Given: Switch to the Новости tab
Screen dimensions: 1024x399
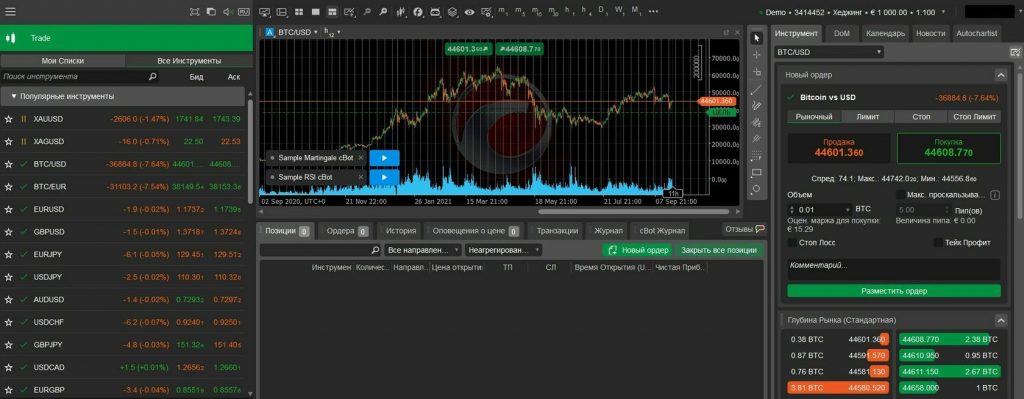Looking at the screenshot, I should pos(930,33).
